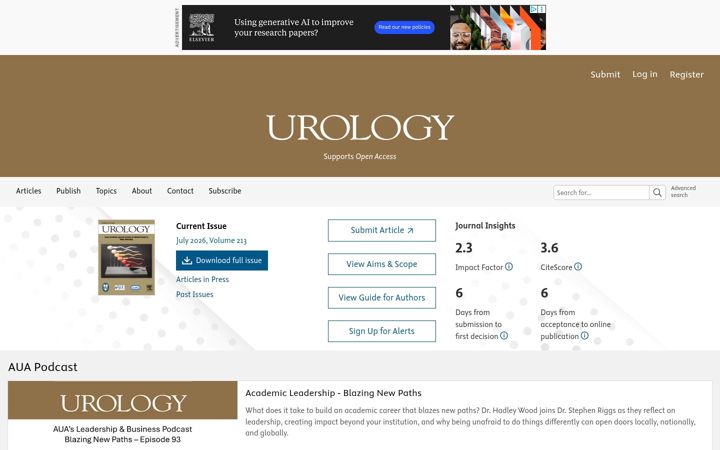Open July 2026, Volume 213 issue link

(x=211, y=240)
